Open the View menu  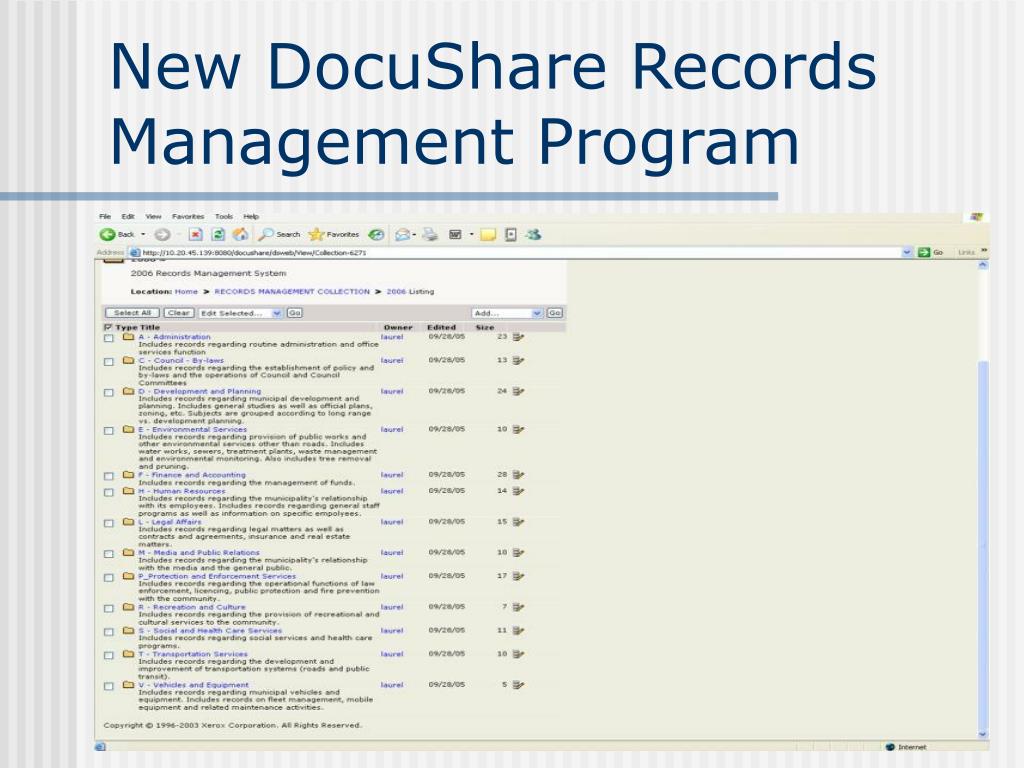(153, 216)
